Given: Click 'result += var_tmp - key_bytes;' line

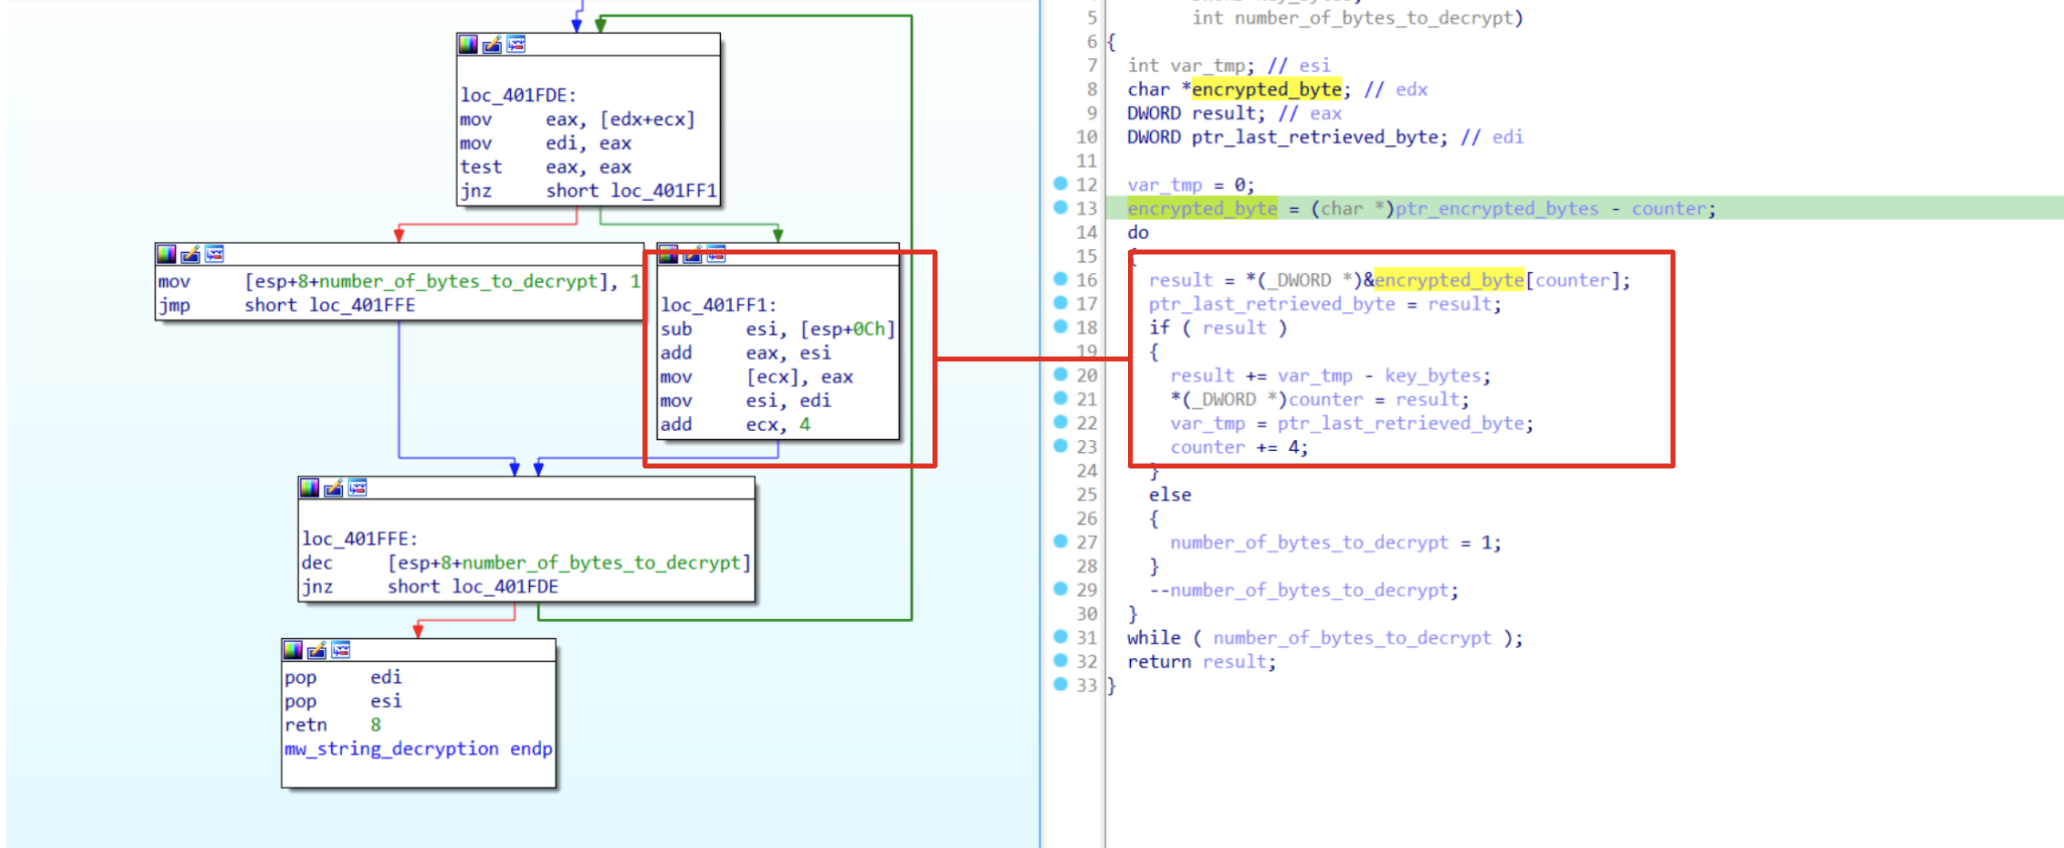Looking at the screenshot, I should (x=1330, y=376).
